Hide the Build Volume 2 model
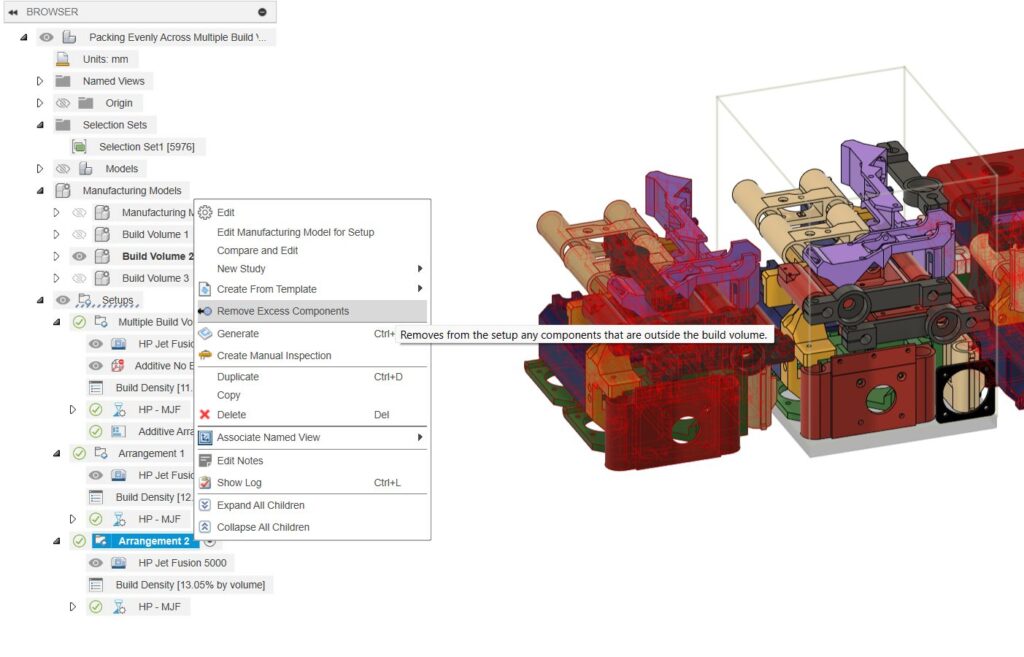 (x=79, y=257)
